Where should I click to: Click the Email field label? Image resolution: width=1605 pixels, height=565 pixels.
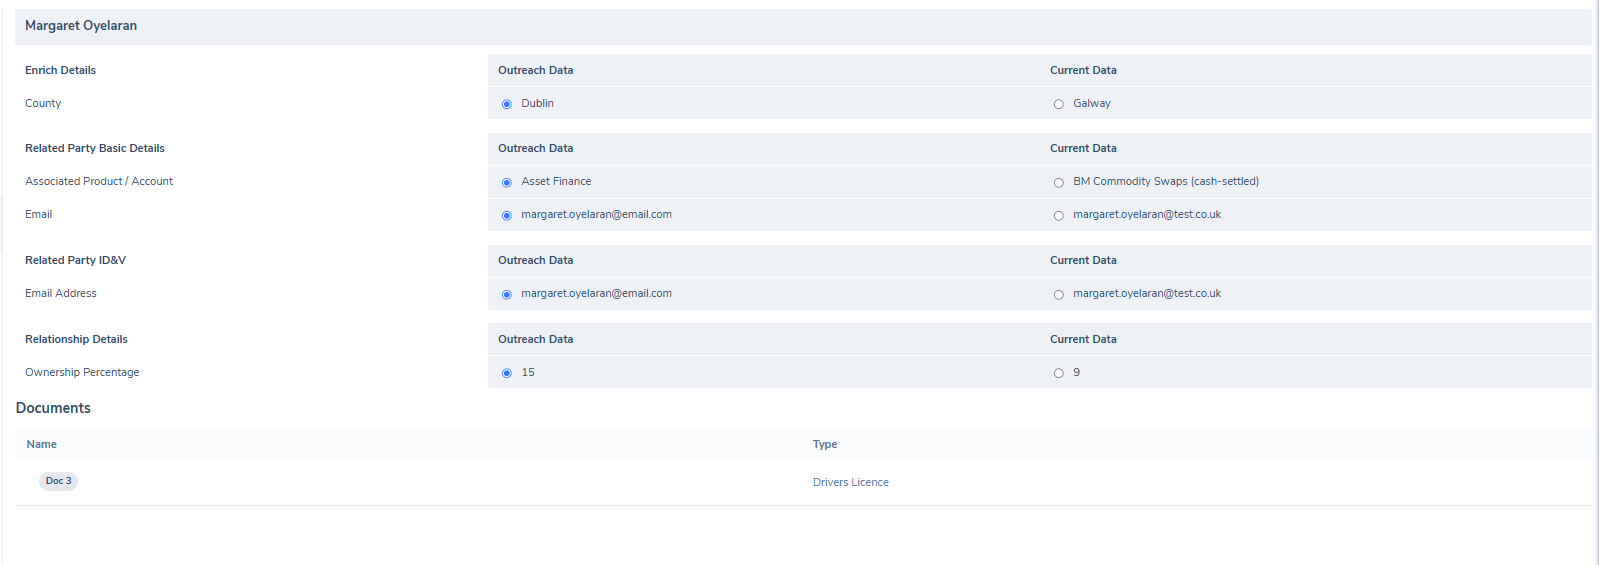[38, 214]
